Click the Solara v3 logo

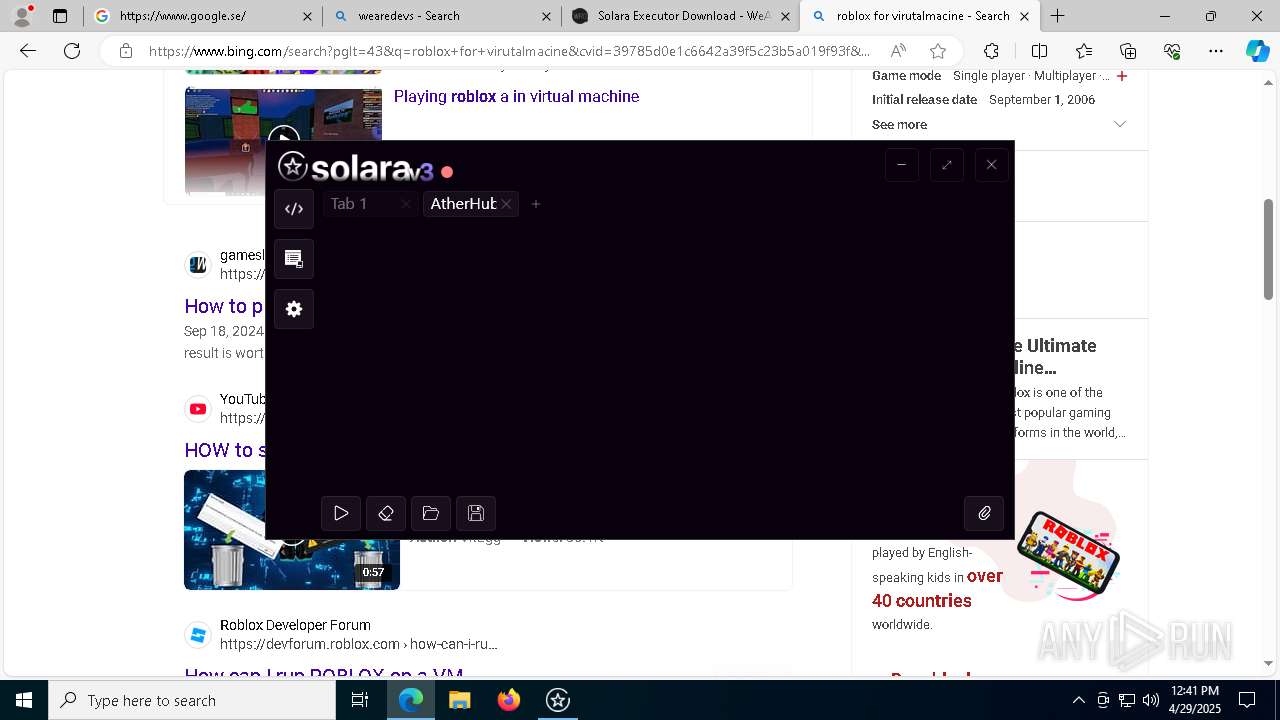(x=355, y=167)
